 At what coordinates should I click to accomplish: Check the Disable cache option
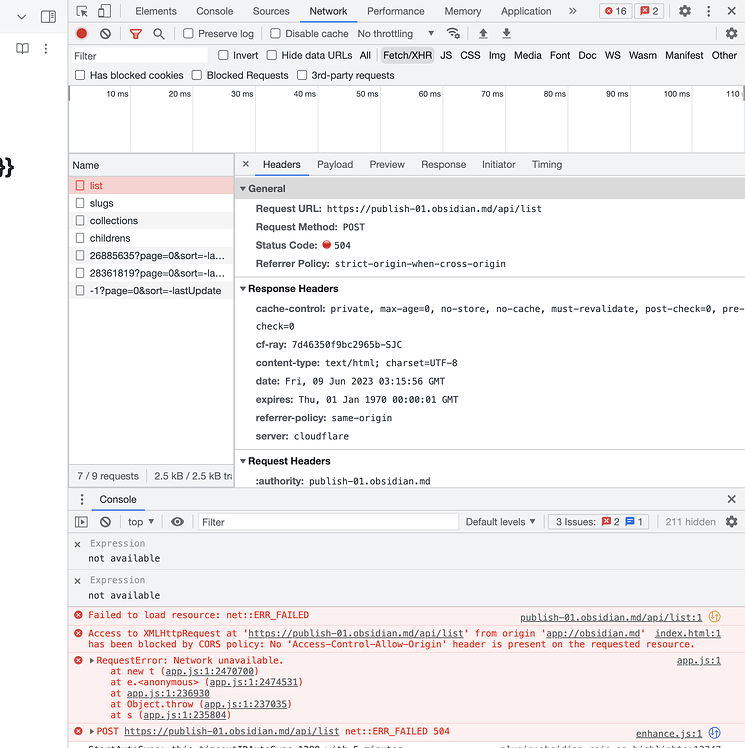276,33
